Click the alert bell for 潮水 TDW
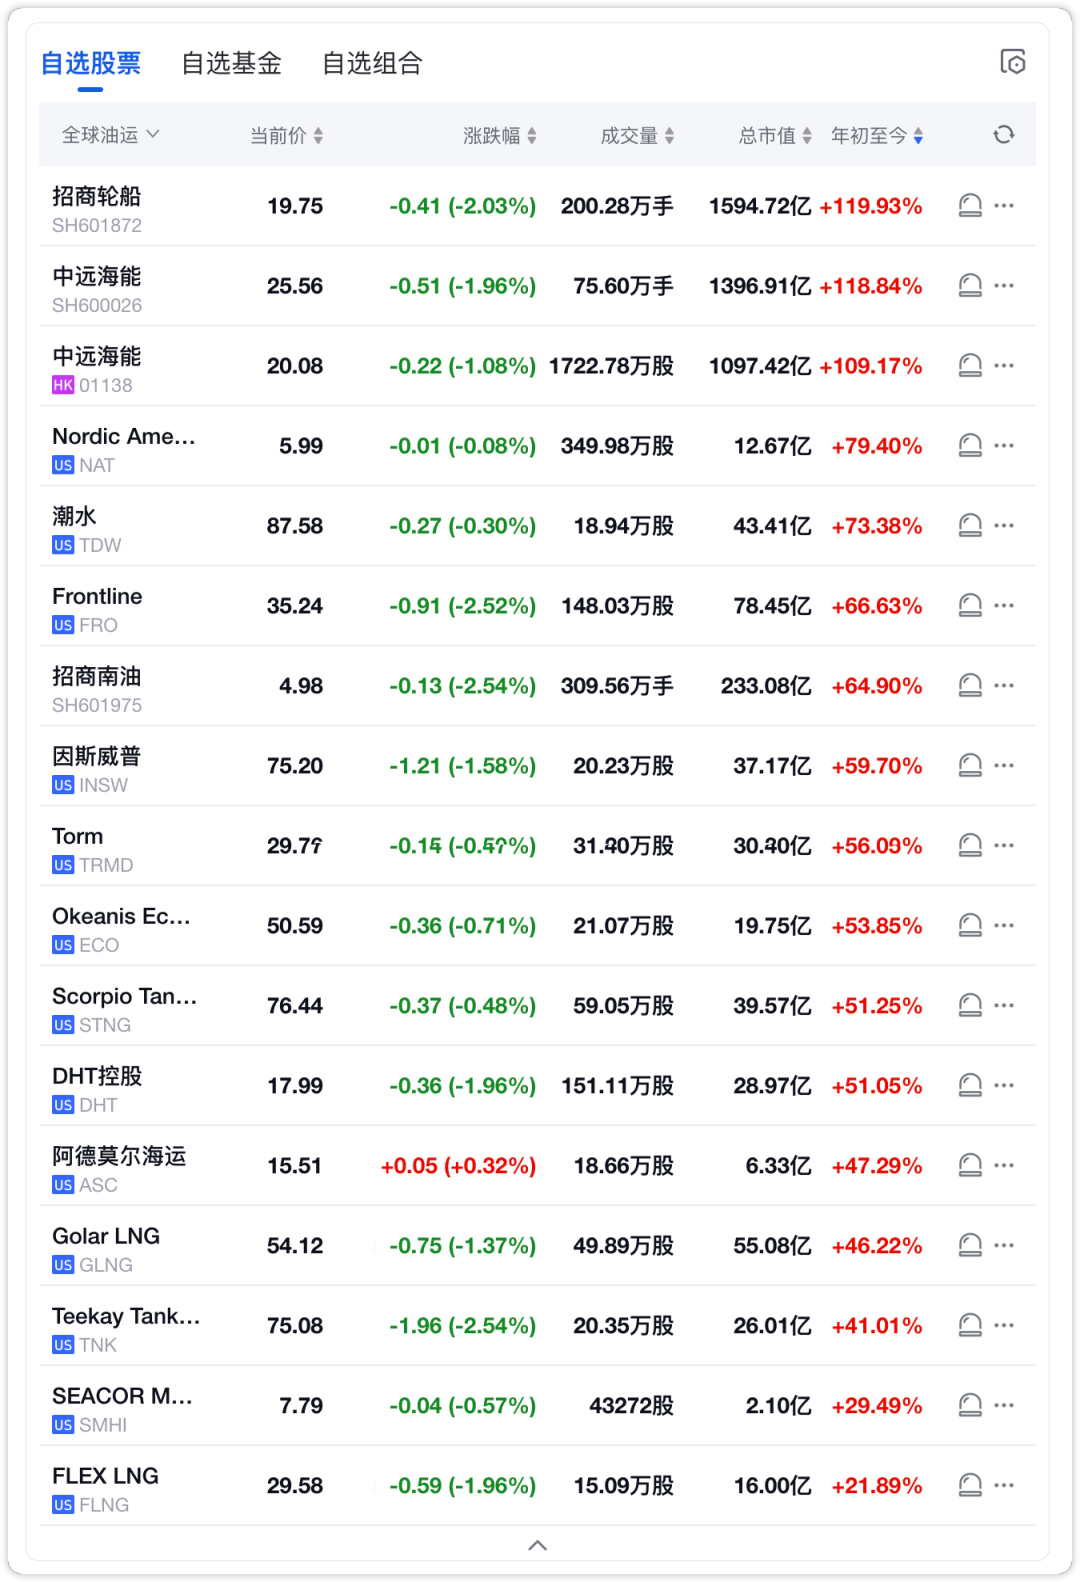Screen dimensions: 1080x1582 point(970,526)
